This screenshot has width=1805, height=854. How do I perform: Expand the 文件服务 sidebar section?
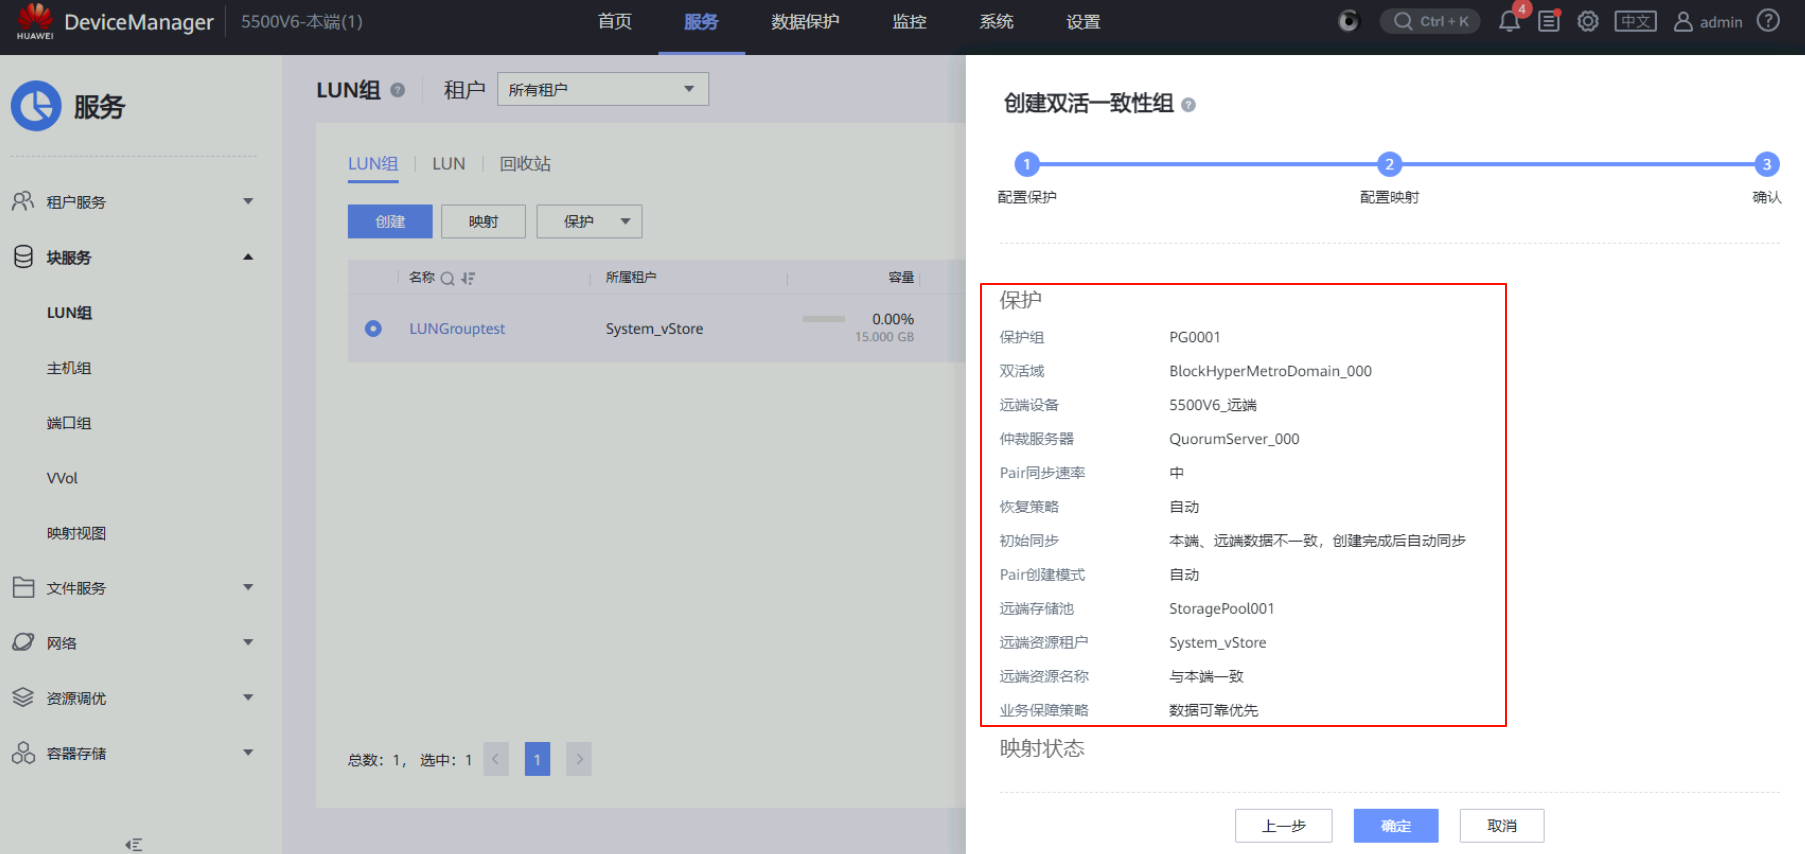[x=132, y=588]
